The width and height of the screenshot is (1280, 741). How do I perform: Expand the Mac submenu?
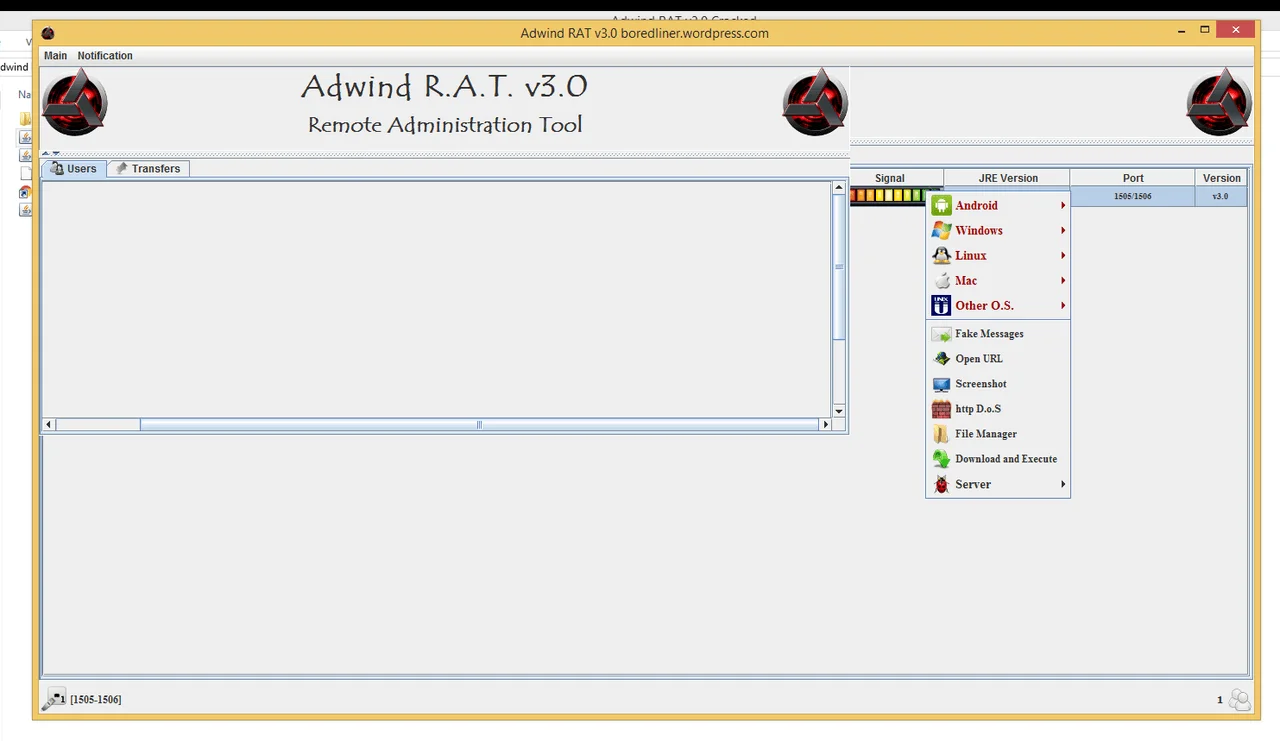[x=965, y=280]
